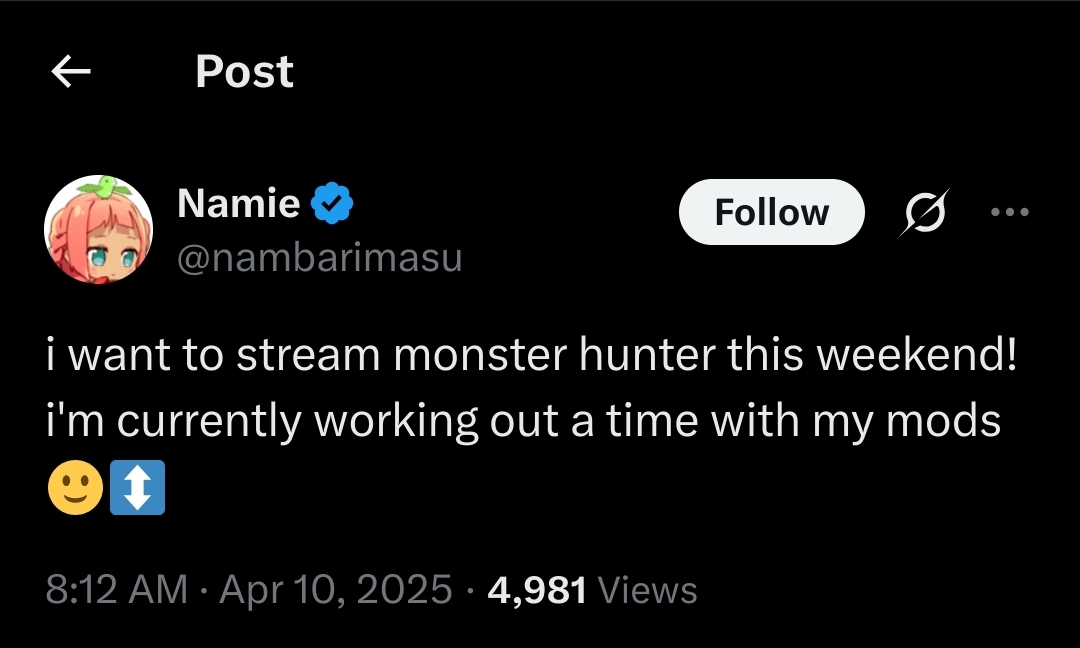
Task: Click the 4,981 view count number
Action: (536, 590)
